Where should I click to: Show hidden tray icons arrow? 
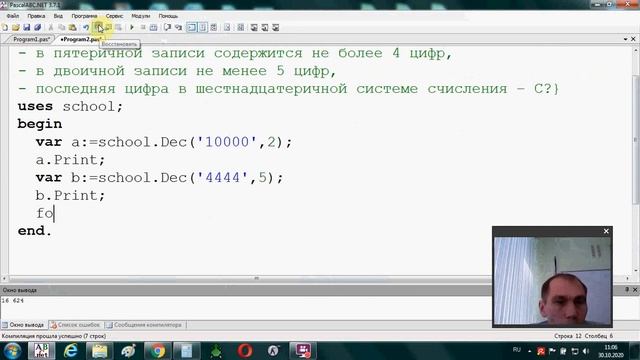(529, 351)
